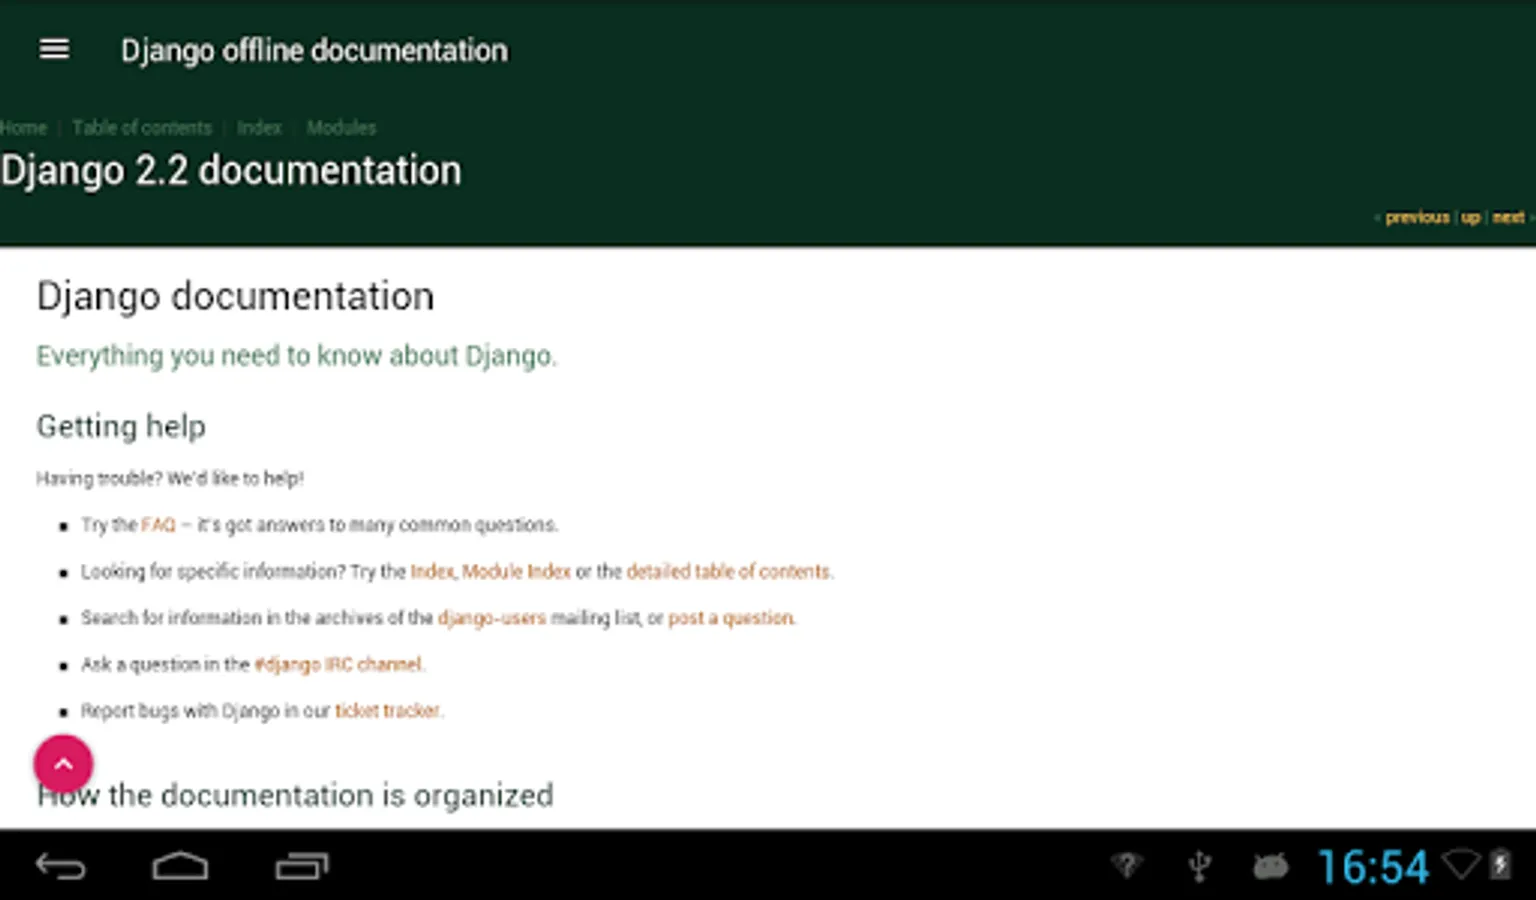Open Table of contents in breadcrumb
1536x900 pixels.
pyautogui.click(x=142, y=128)
